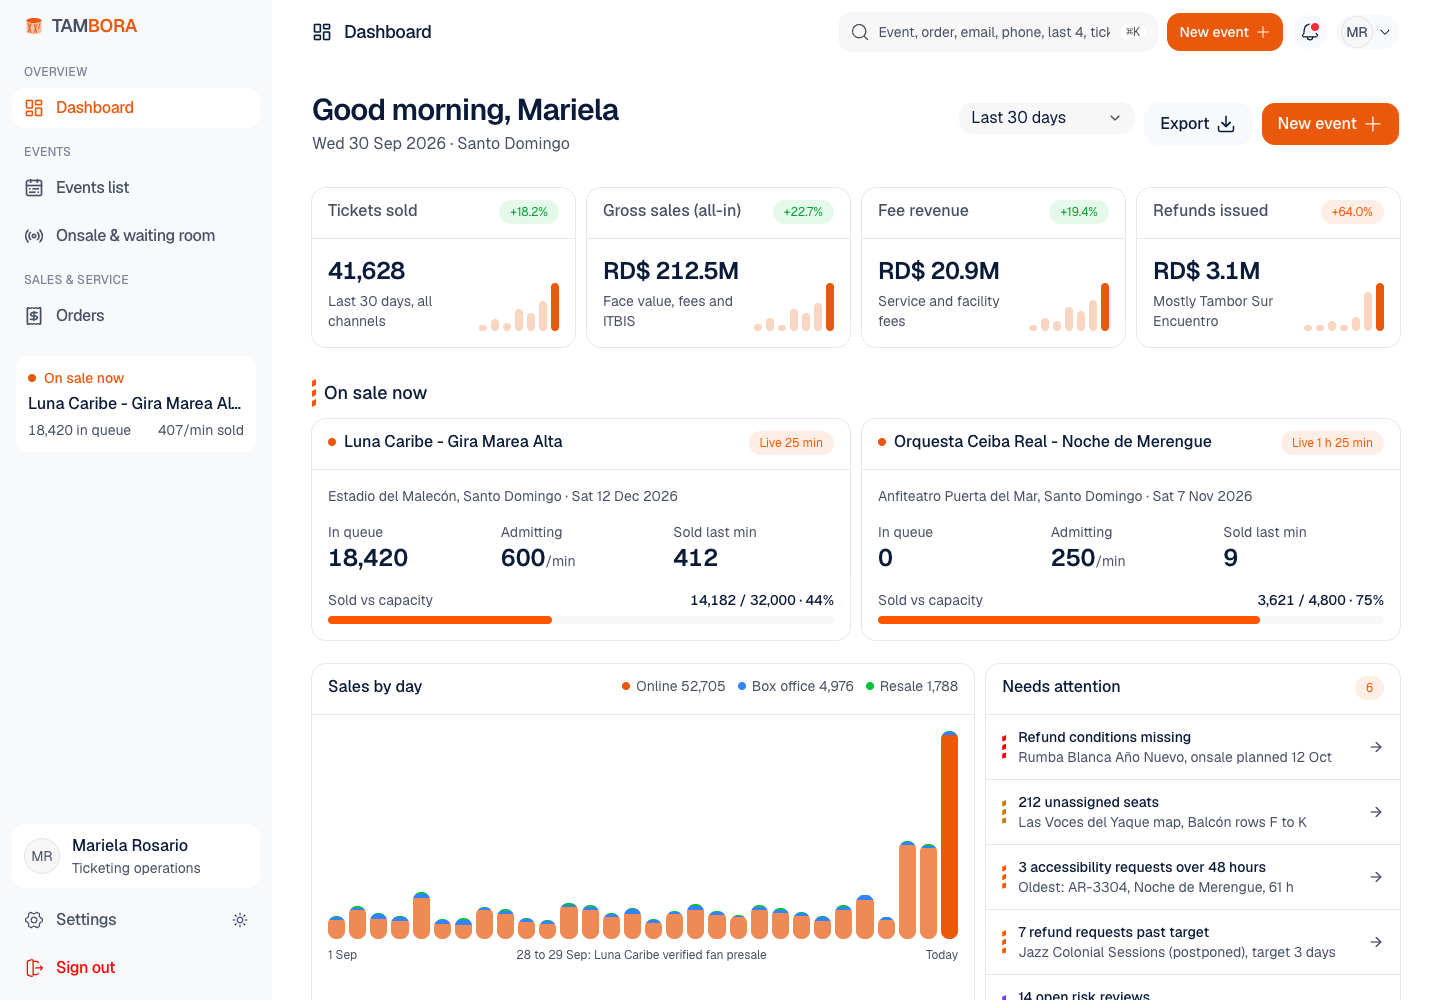This screenshot has width=1440, height=1000.
Task: Open arrow for Refund conditions missing
Action: [1376, 747]
